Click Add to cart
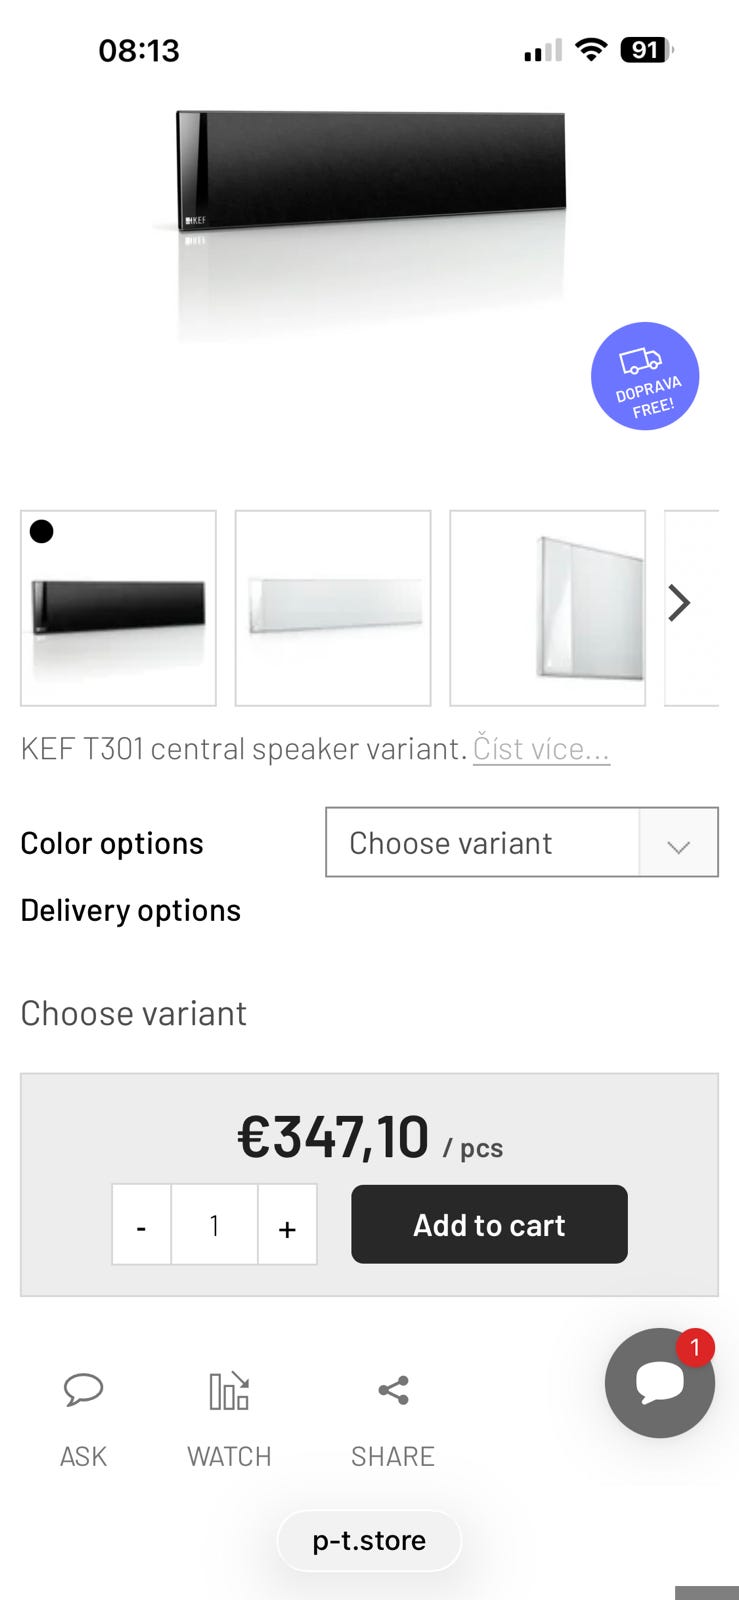 (489, 1224)
